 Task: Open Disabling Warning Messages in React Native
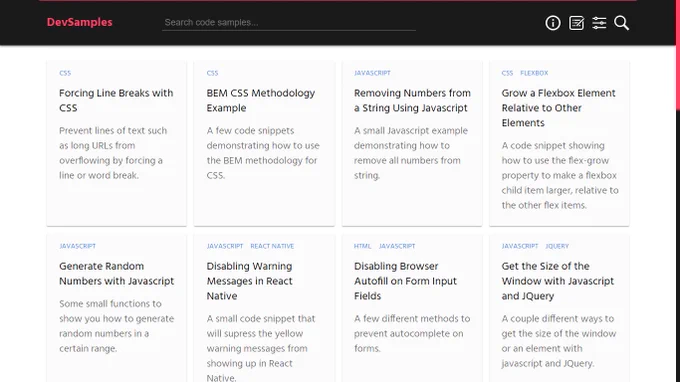click(249, 281)
